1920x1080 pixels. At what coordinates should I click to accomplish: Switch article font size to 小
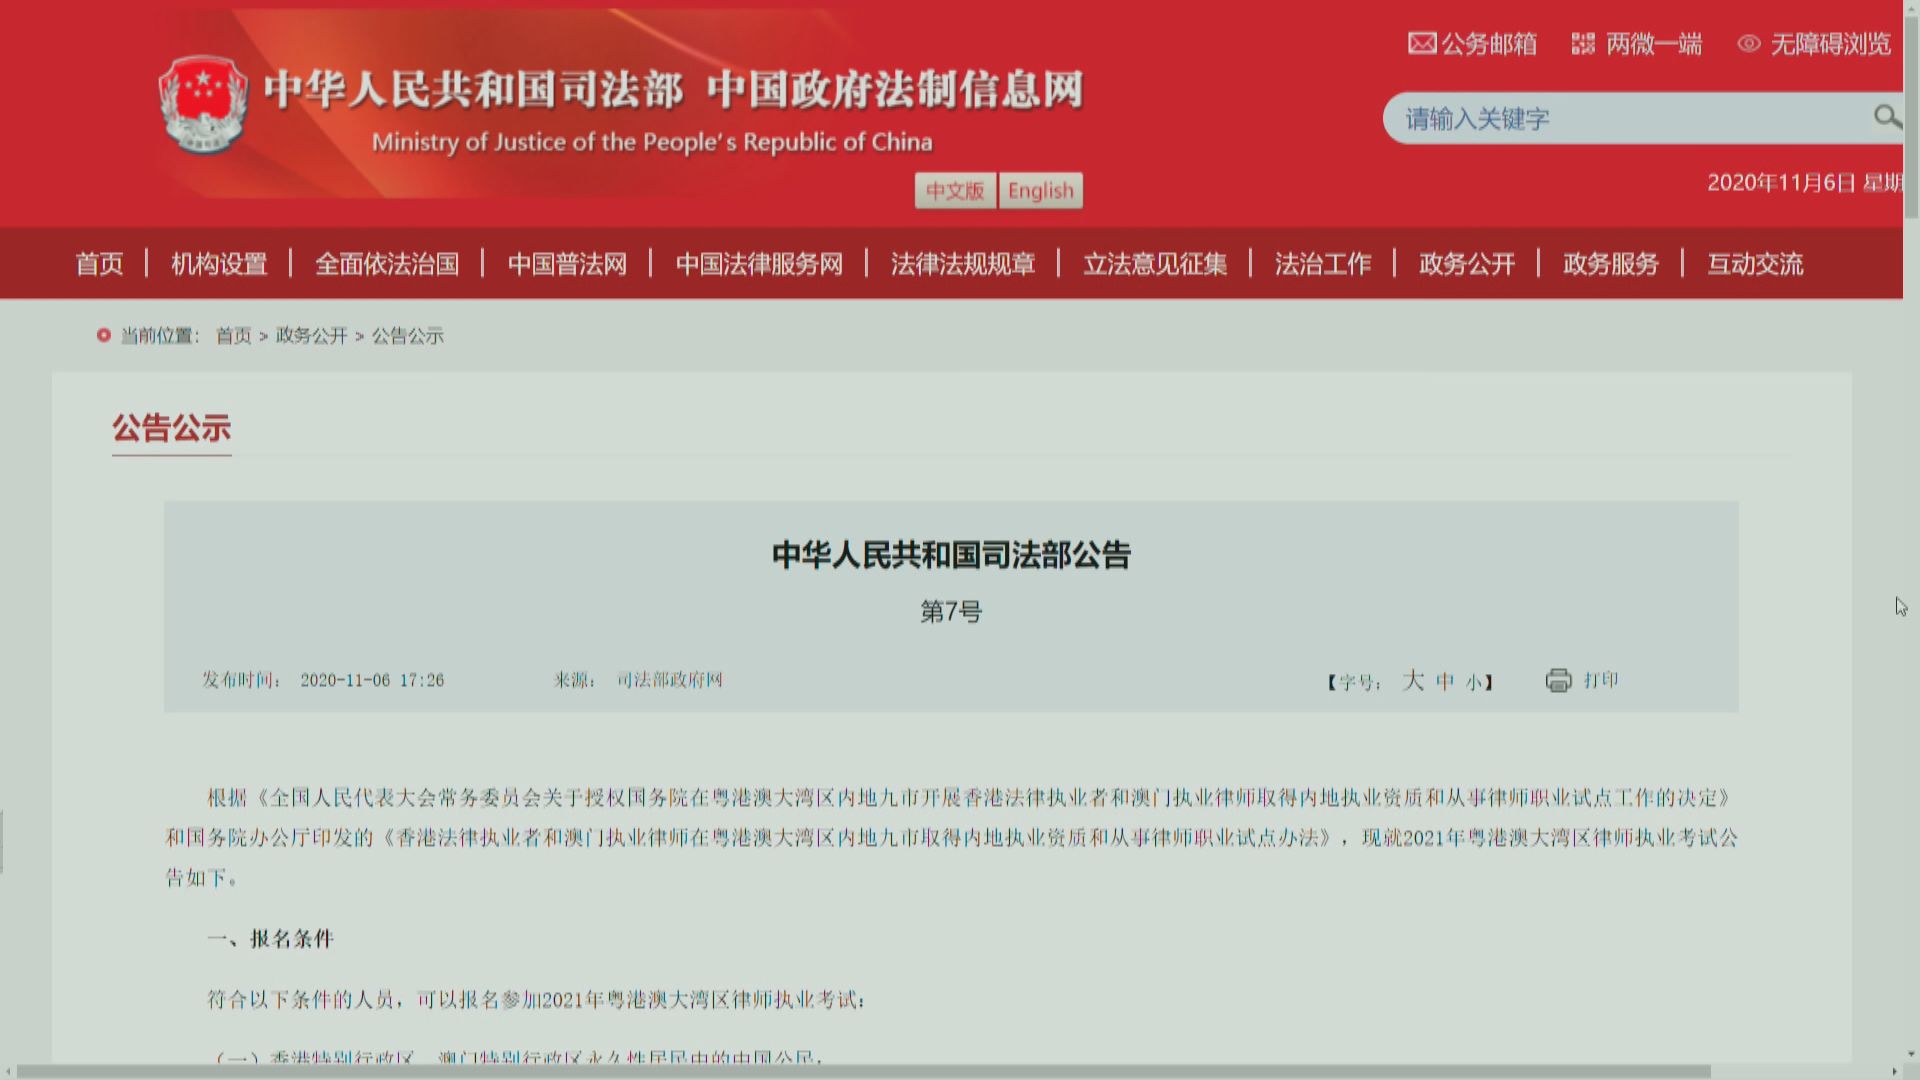(x=1475, y=681)
